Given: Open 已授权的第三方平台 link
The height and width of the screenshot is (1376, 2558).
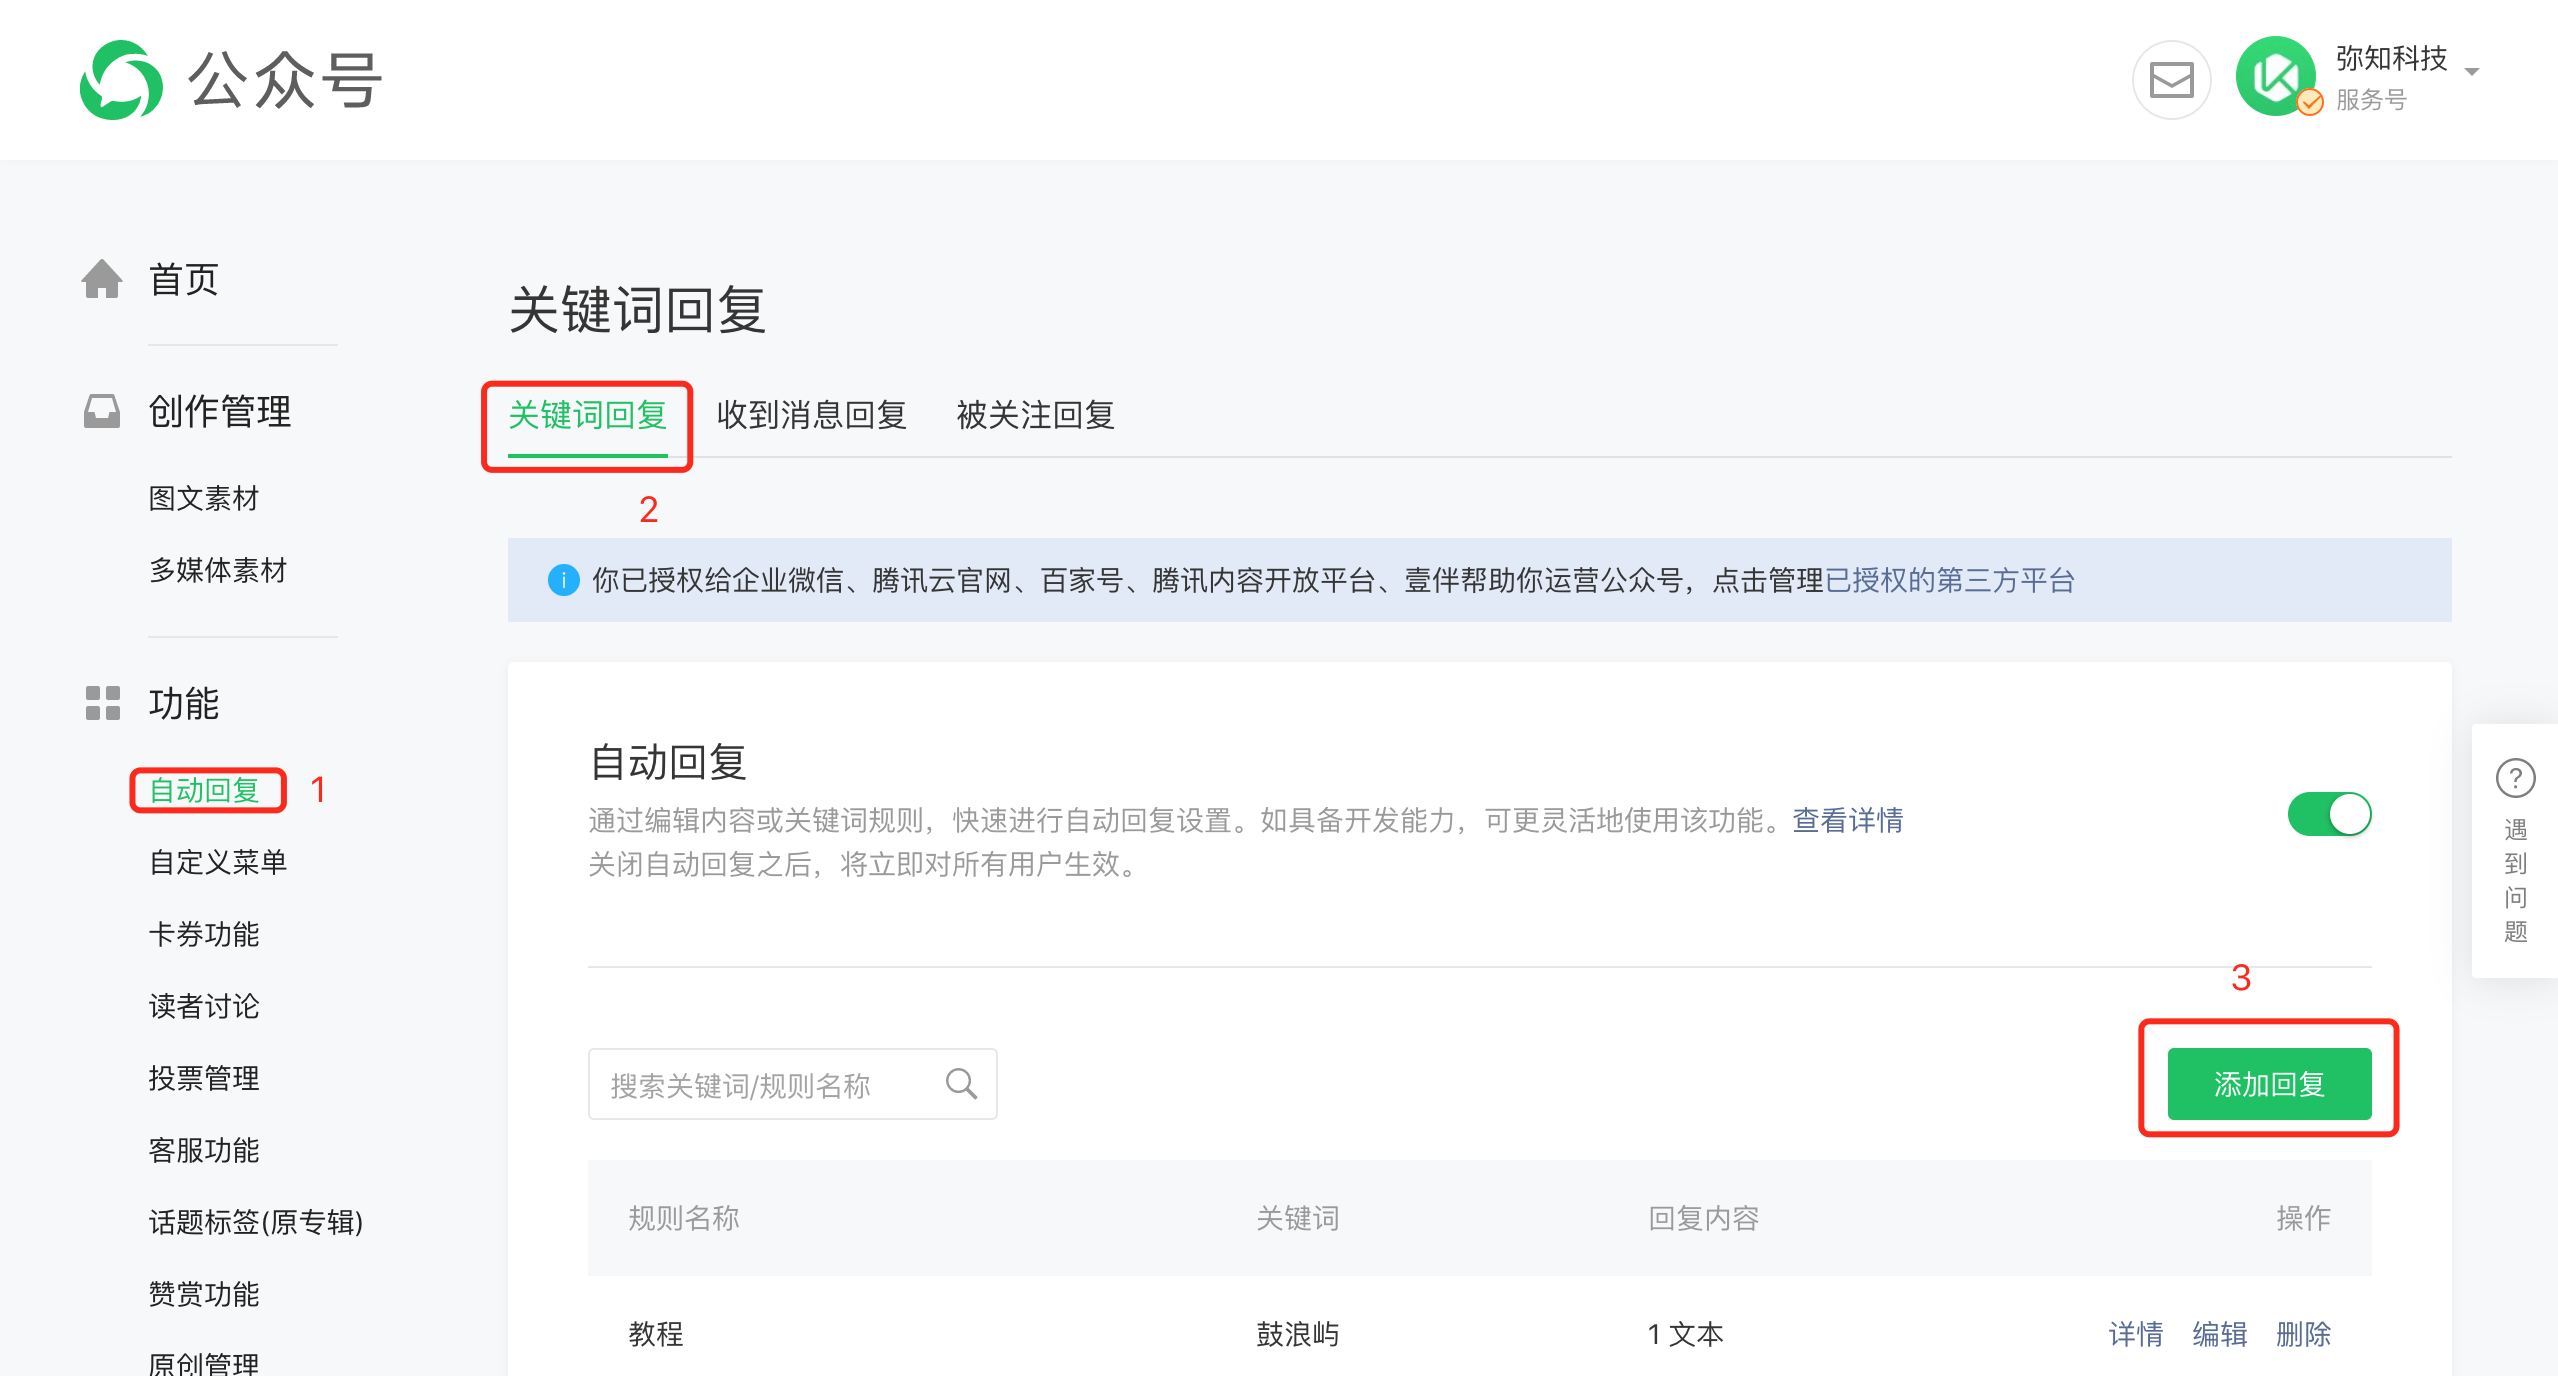Looking at the screenshot, I should [1949, 580].
